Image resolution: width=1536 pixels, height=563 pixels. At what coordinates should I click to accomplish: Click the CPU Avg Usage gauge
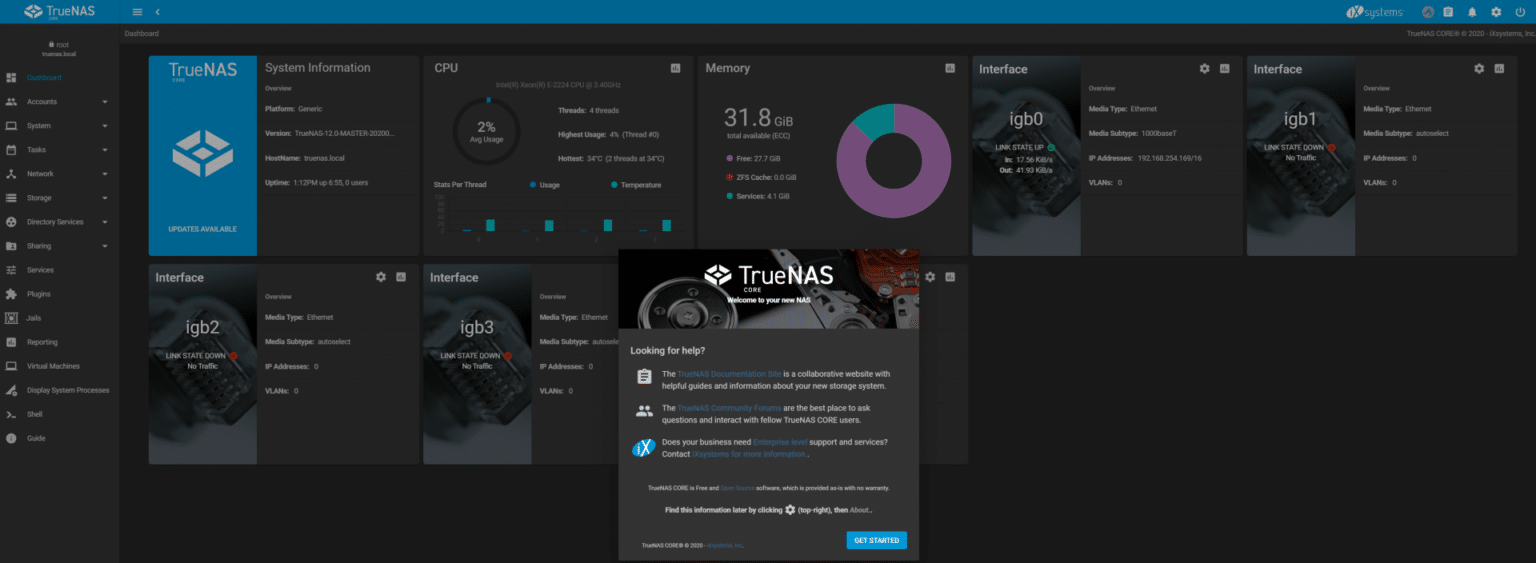click(x=486, y=131)
